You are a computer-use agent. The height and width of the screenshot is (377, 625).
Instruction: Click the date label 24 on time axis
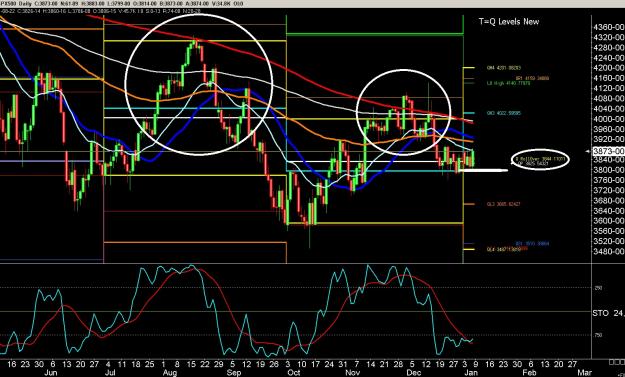[329, 365]
